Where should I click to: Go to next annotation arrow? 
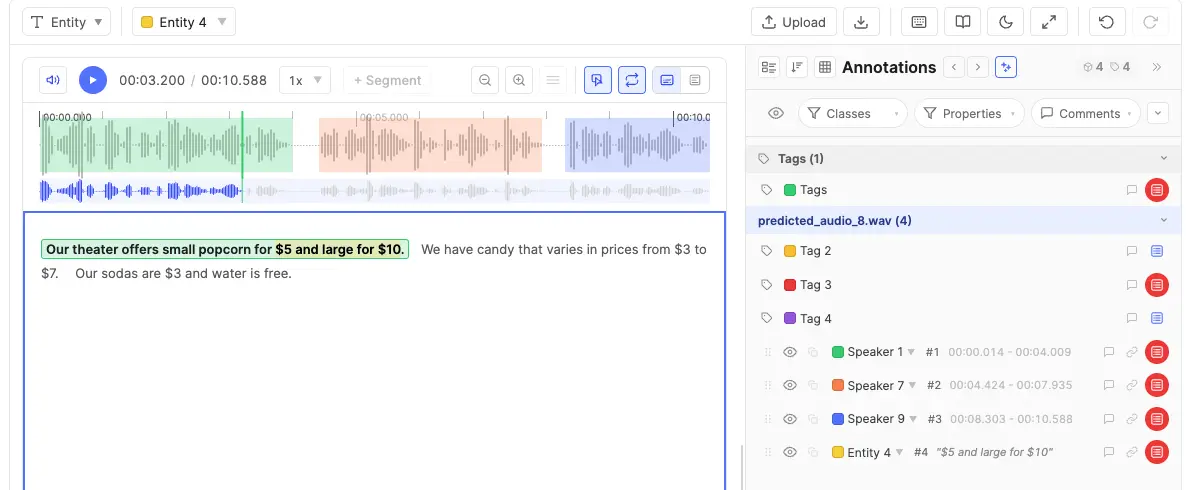978,67
